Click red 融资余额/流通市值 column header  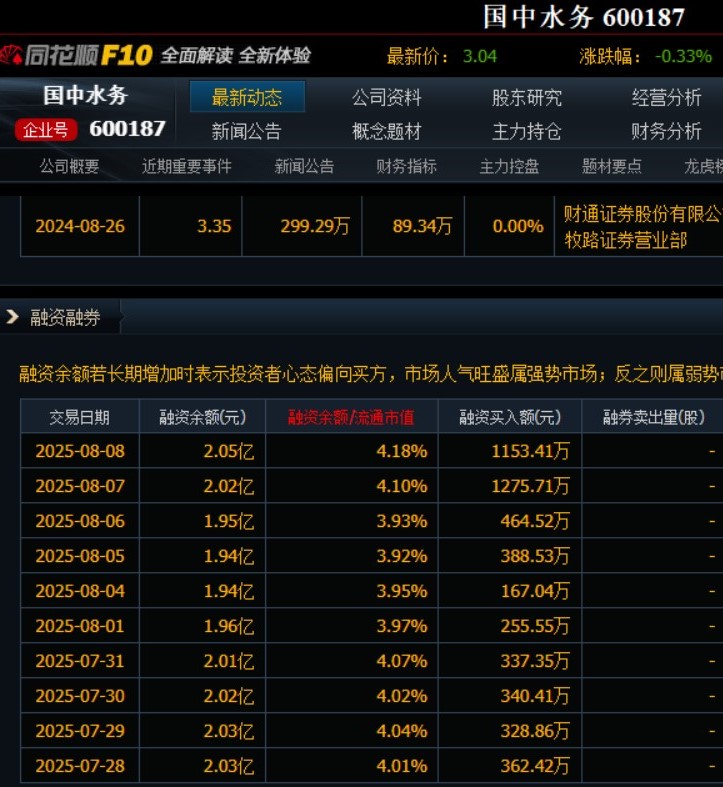click(x=351, y=417)
